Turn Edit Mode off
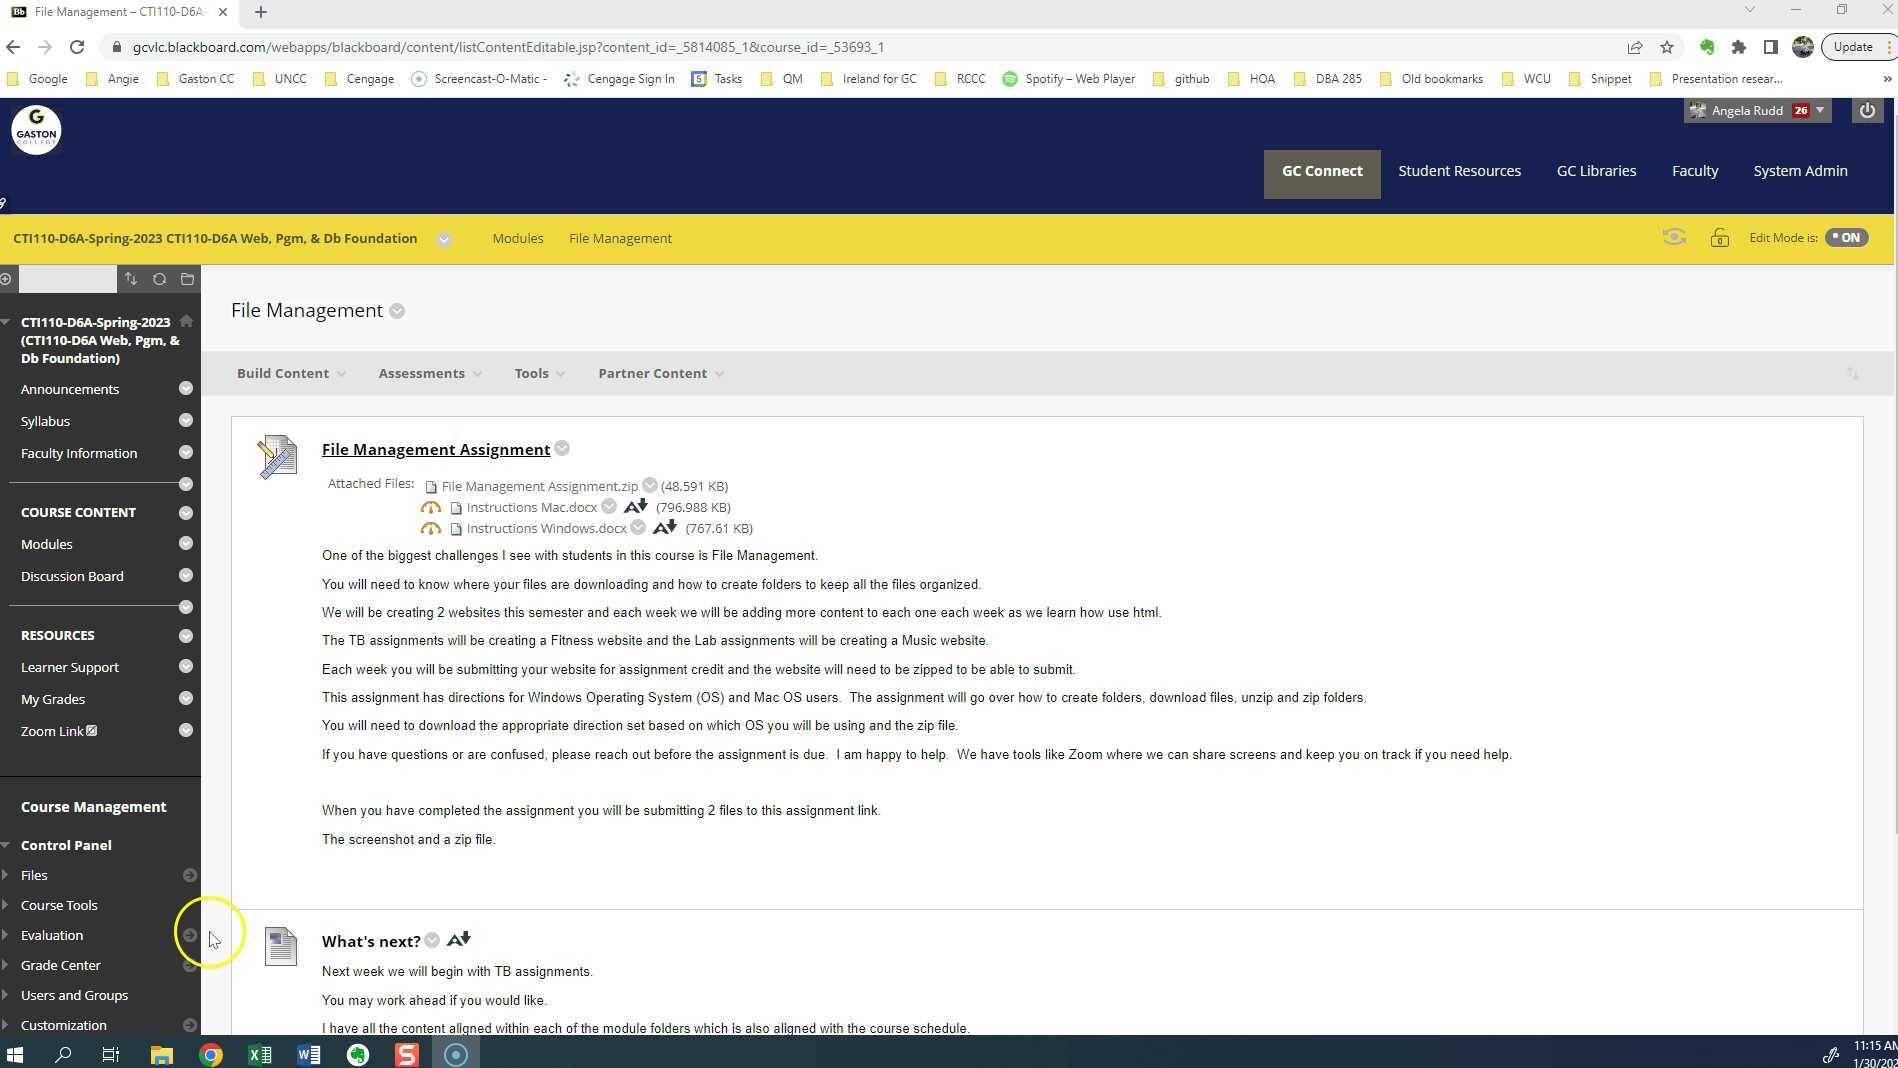The image size is (1898, 1068). 1846,237
